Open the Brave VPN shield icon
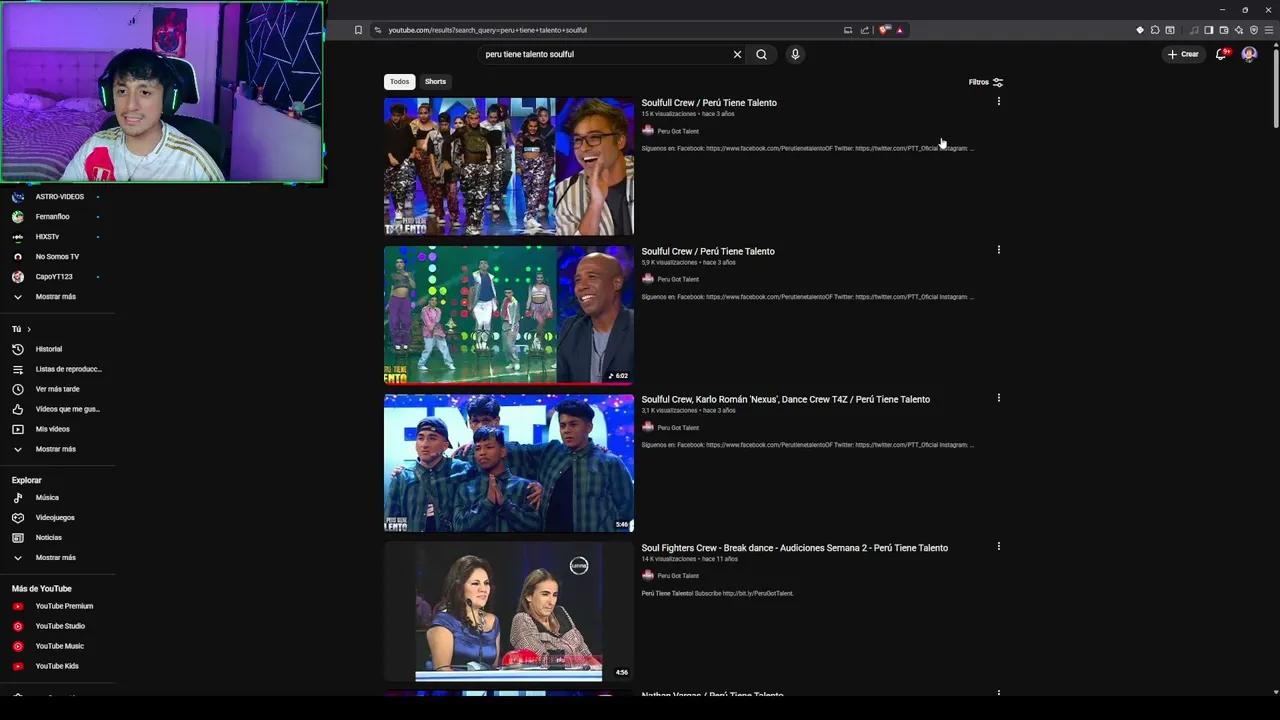Image resolution: width=1280 pixels, height=720 pixels. [1254, 30]
